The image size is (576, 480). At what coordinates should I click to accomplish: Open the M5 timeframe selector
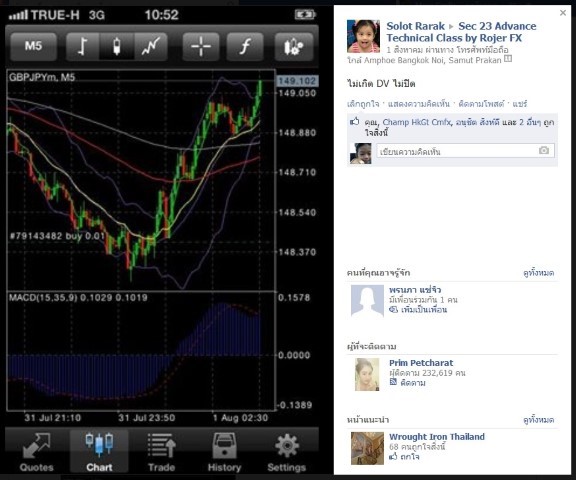point(33,46)
